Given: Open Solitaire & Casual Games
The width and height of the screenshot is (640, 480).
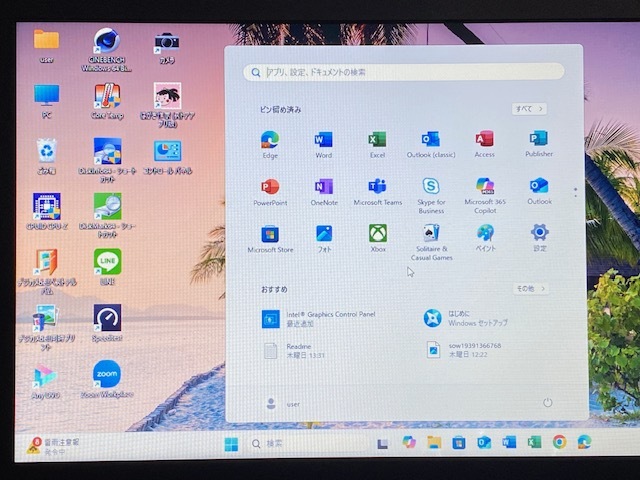Looking at the screenshot, I should pos(431,242).
